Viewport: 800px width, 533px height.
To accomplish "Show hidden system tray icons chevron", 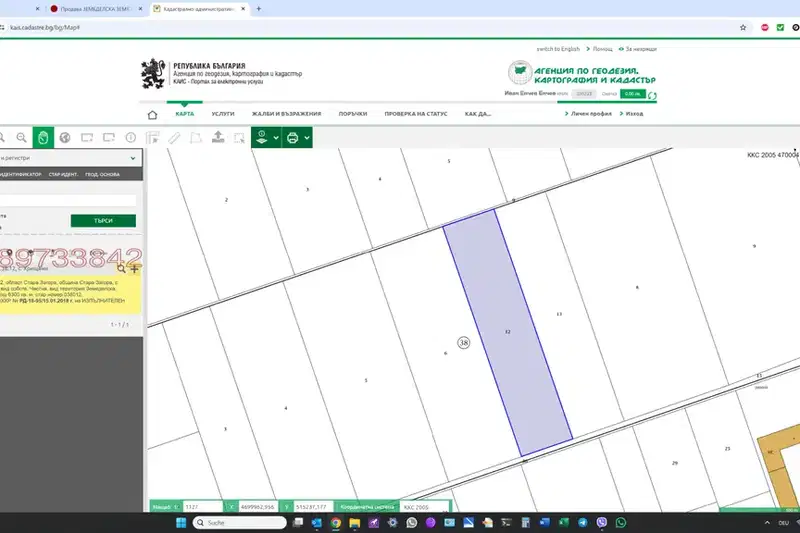I will pos(767,523).
